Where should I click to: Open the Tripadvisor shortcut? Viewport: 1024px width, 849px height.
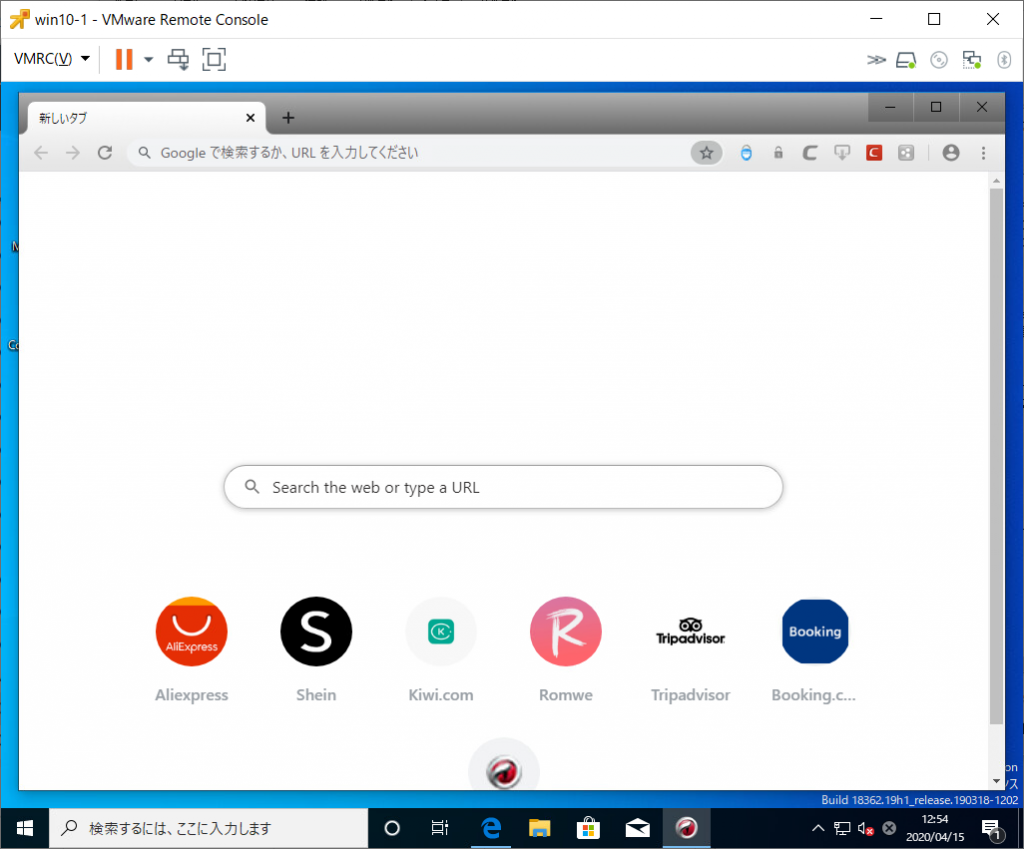pos(690,632)
